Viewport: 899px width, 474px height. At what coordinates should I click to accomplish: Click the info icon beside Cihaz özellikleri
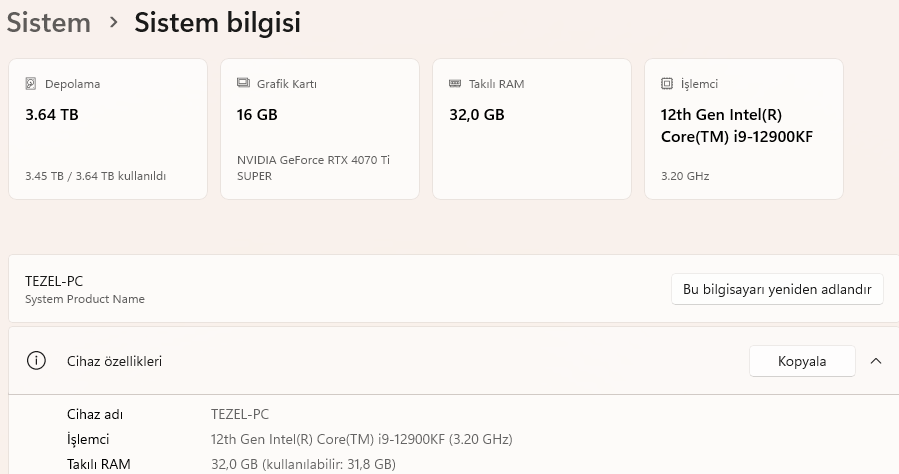(x=36, y=361)
